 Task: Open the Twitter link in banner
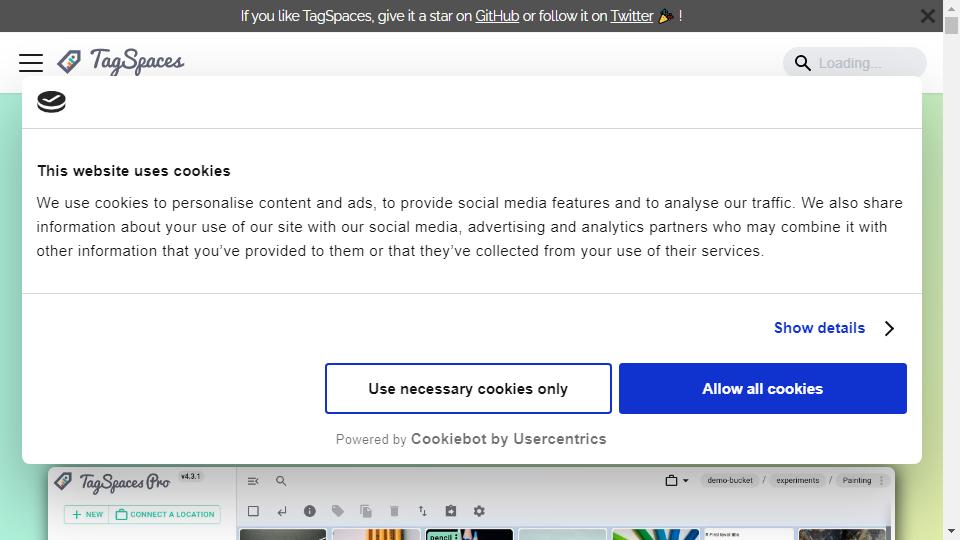pyautogui.click(x=632, y=16)
